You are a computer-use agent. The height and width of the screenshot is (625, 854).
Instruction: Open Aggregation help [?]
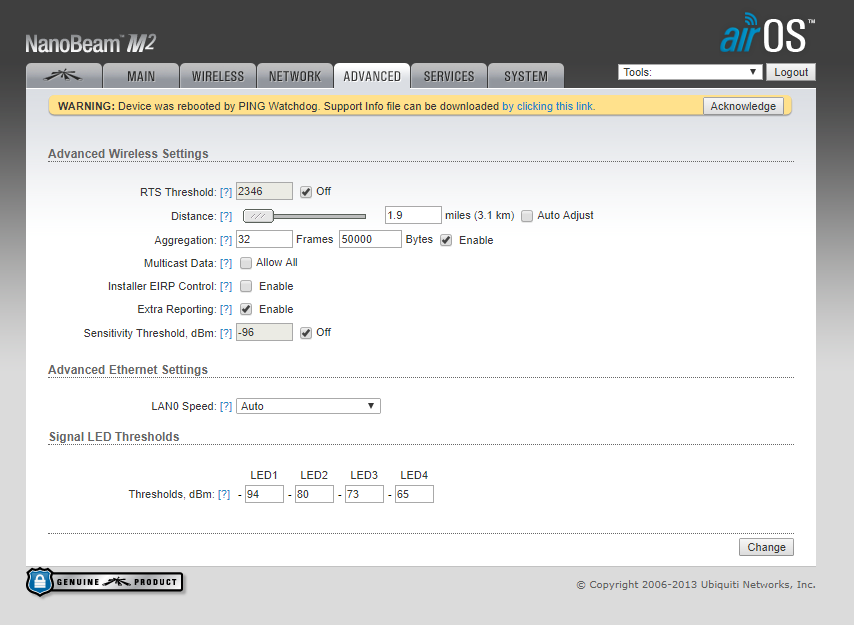(226, 240)
